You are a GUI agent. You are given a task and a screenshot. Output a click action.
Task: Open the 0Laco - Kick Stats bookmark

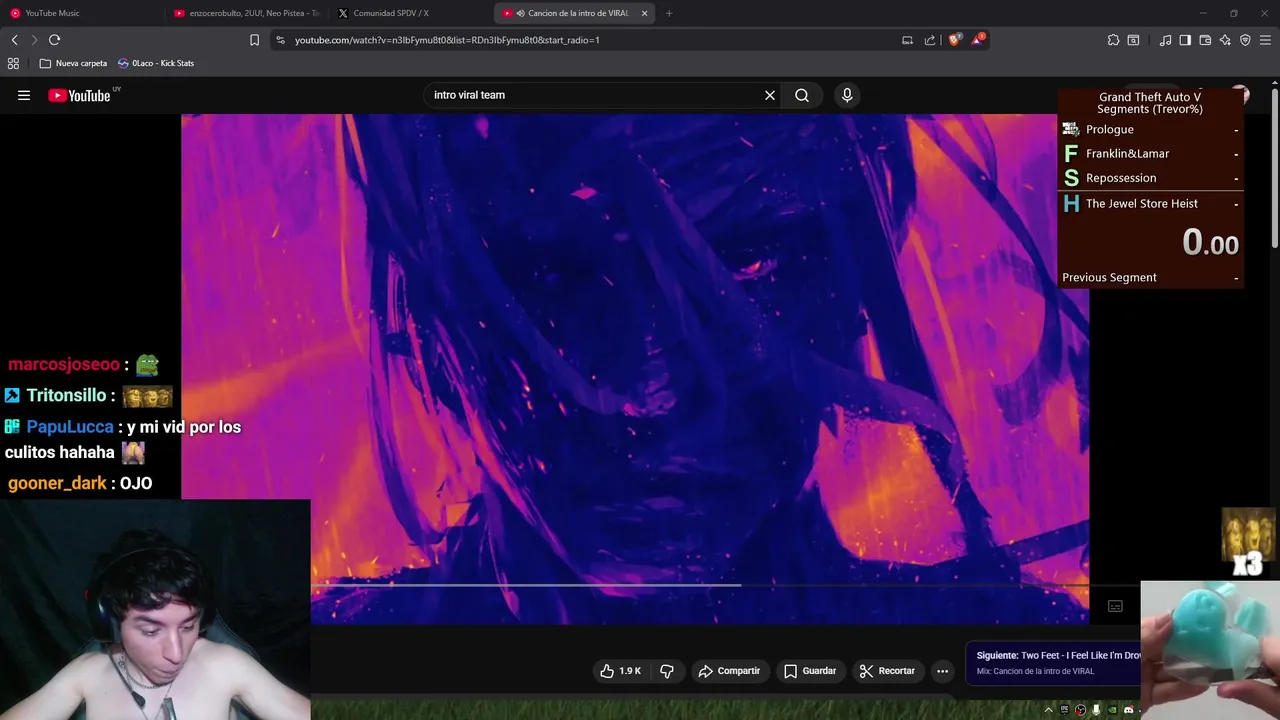click(x=156, y=63)
